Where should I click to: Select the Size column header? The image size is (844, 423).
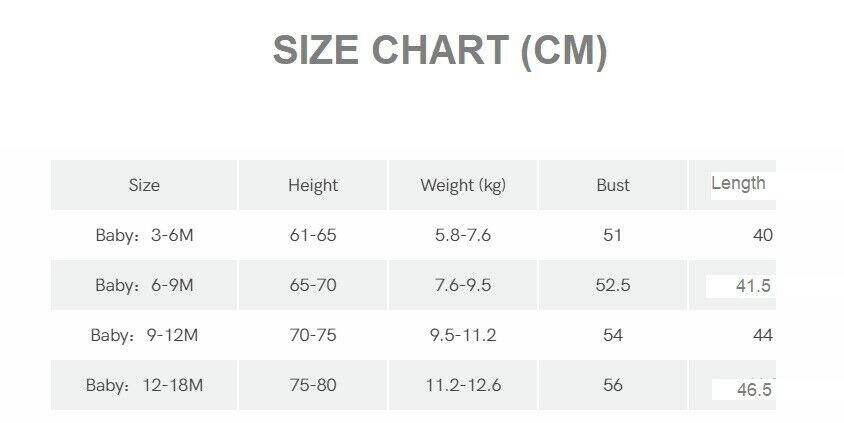click(x=144, y=185)
